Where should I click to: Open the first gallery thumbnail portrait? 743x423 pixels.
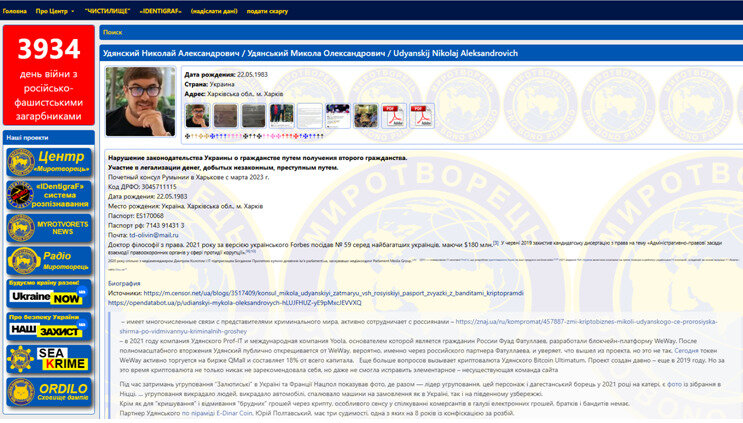click(x=198, y=116)
